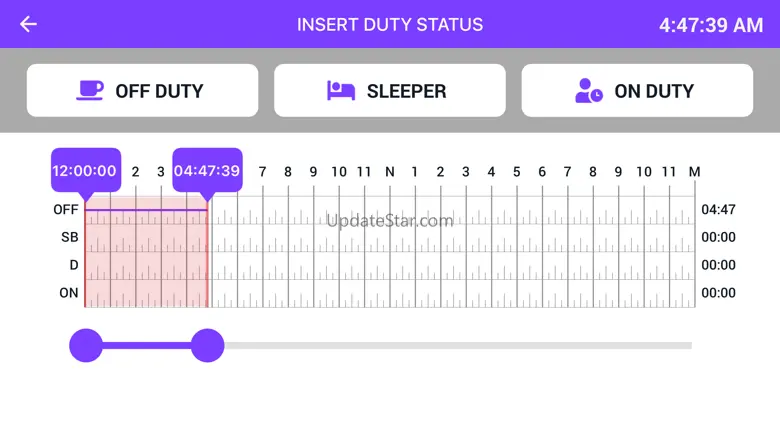Viewport: 780px width, 439px height.
Task: Click the coffee cup Off Duty icon
Action: 90,91
